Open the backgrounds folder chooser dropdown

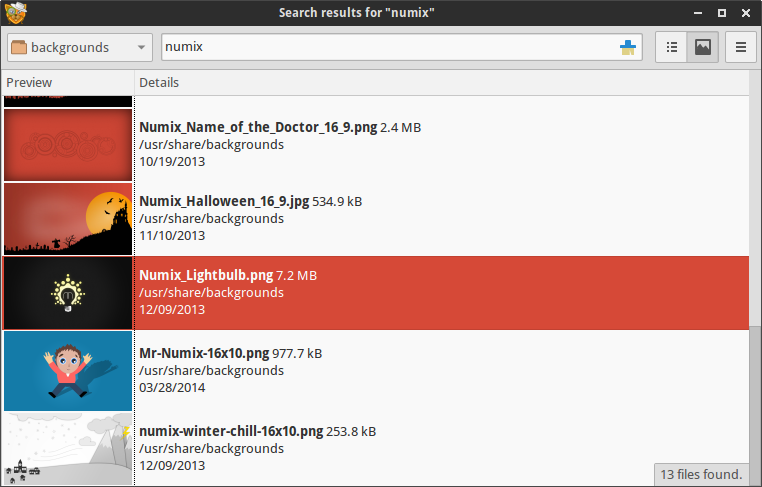click(x=79, y=47)
